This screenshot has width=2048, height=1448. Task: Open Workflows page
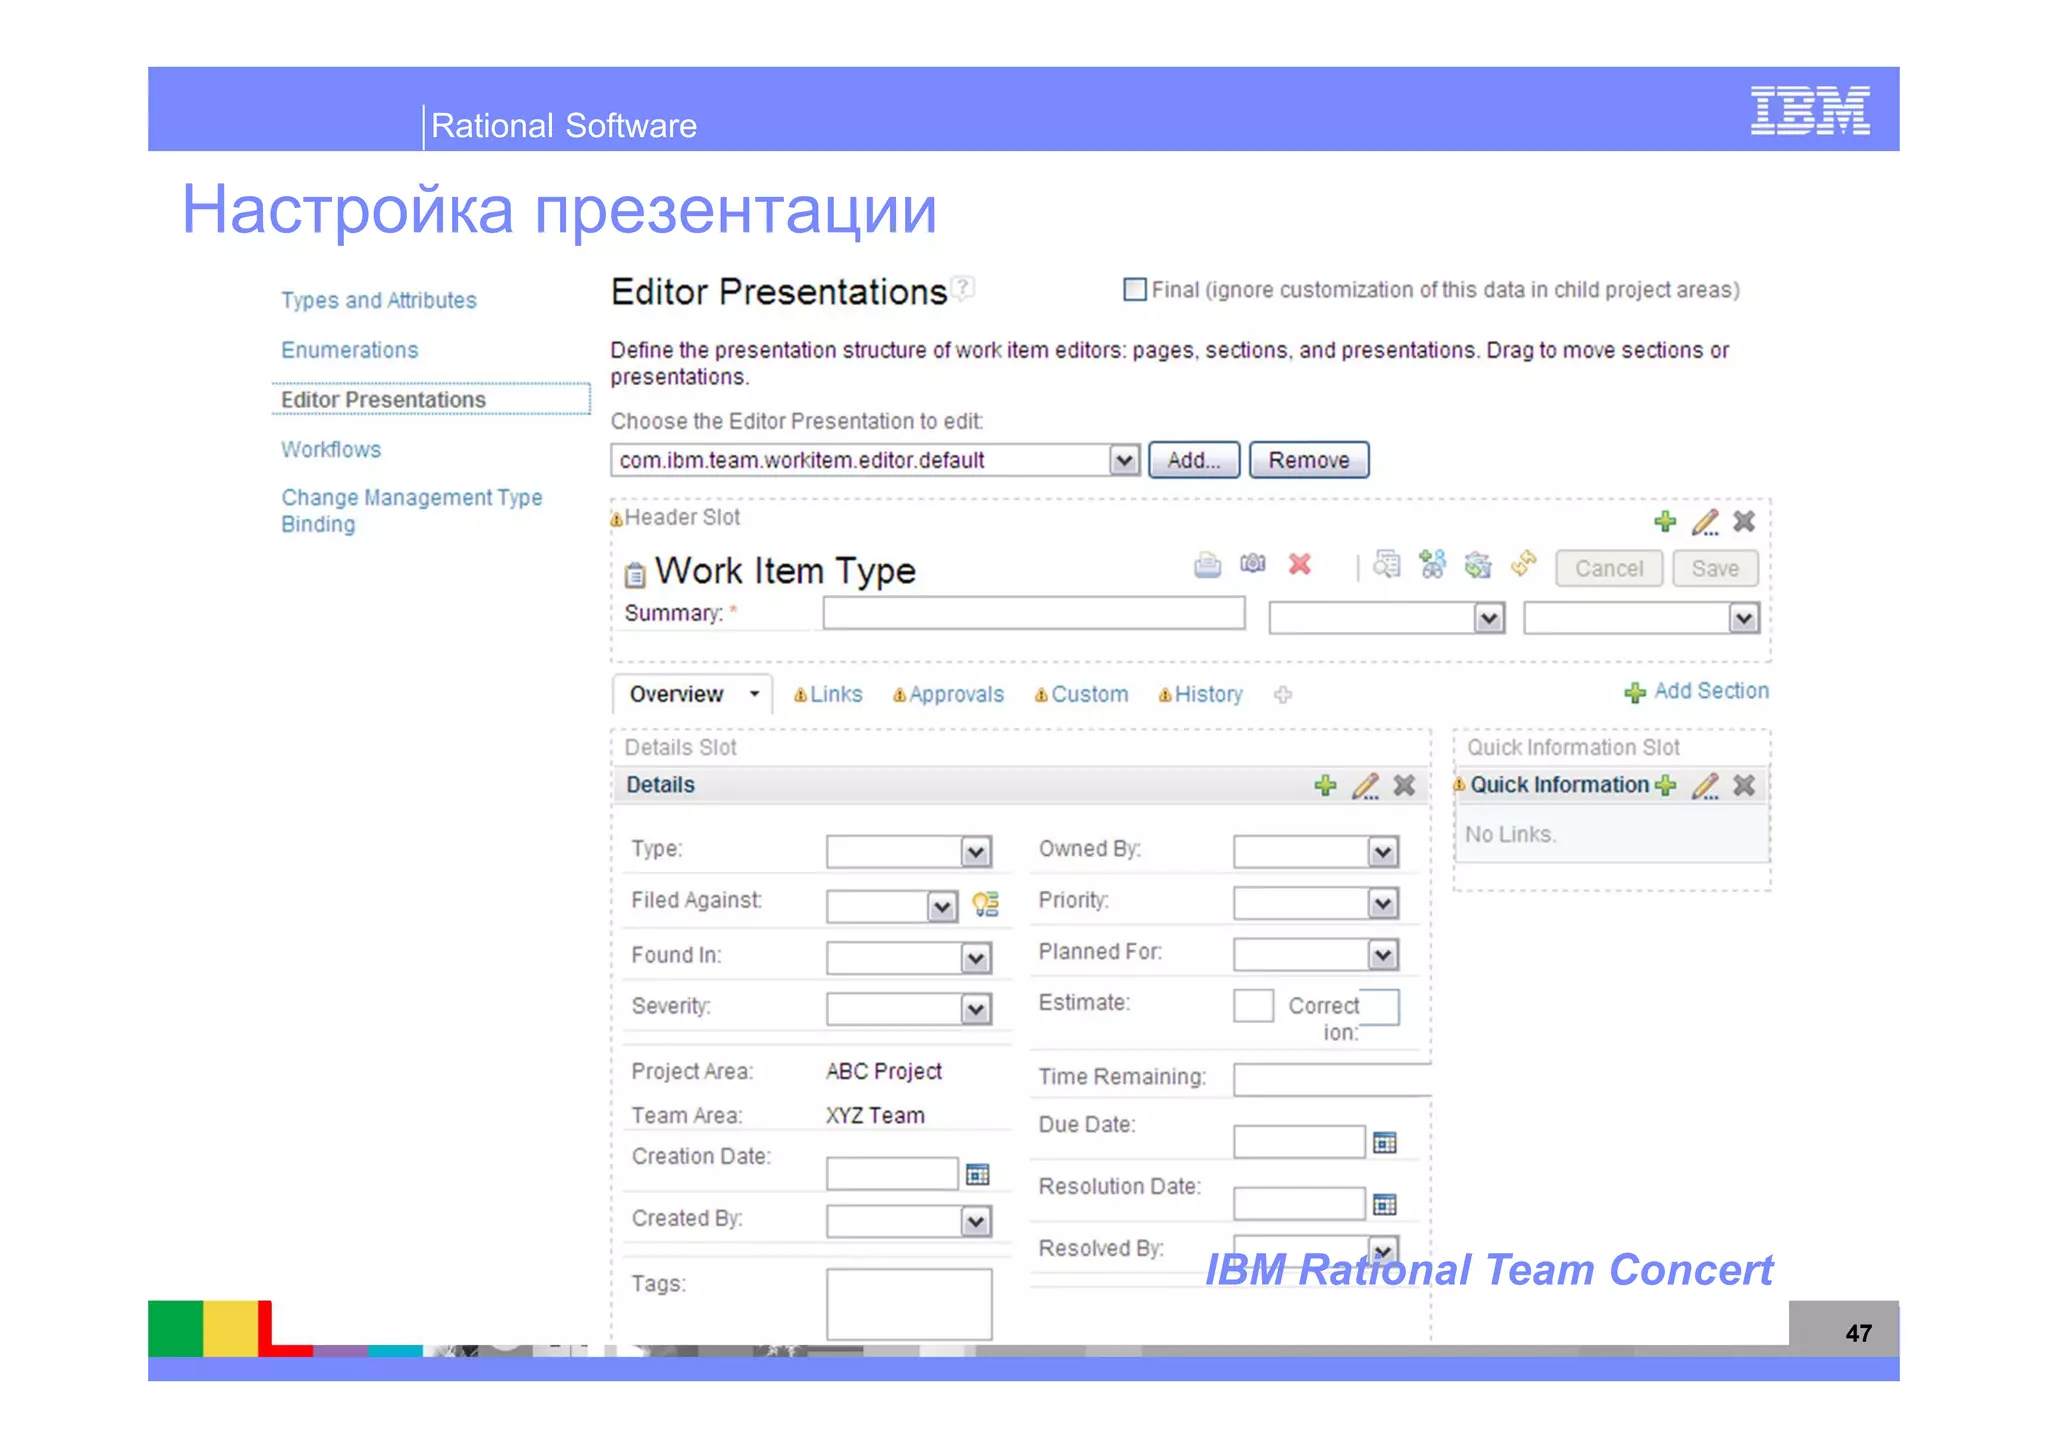click(331, 450)
